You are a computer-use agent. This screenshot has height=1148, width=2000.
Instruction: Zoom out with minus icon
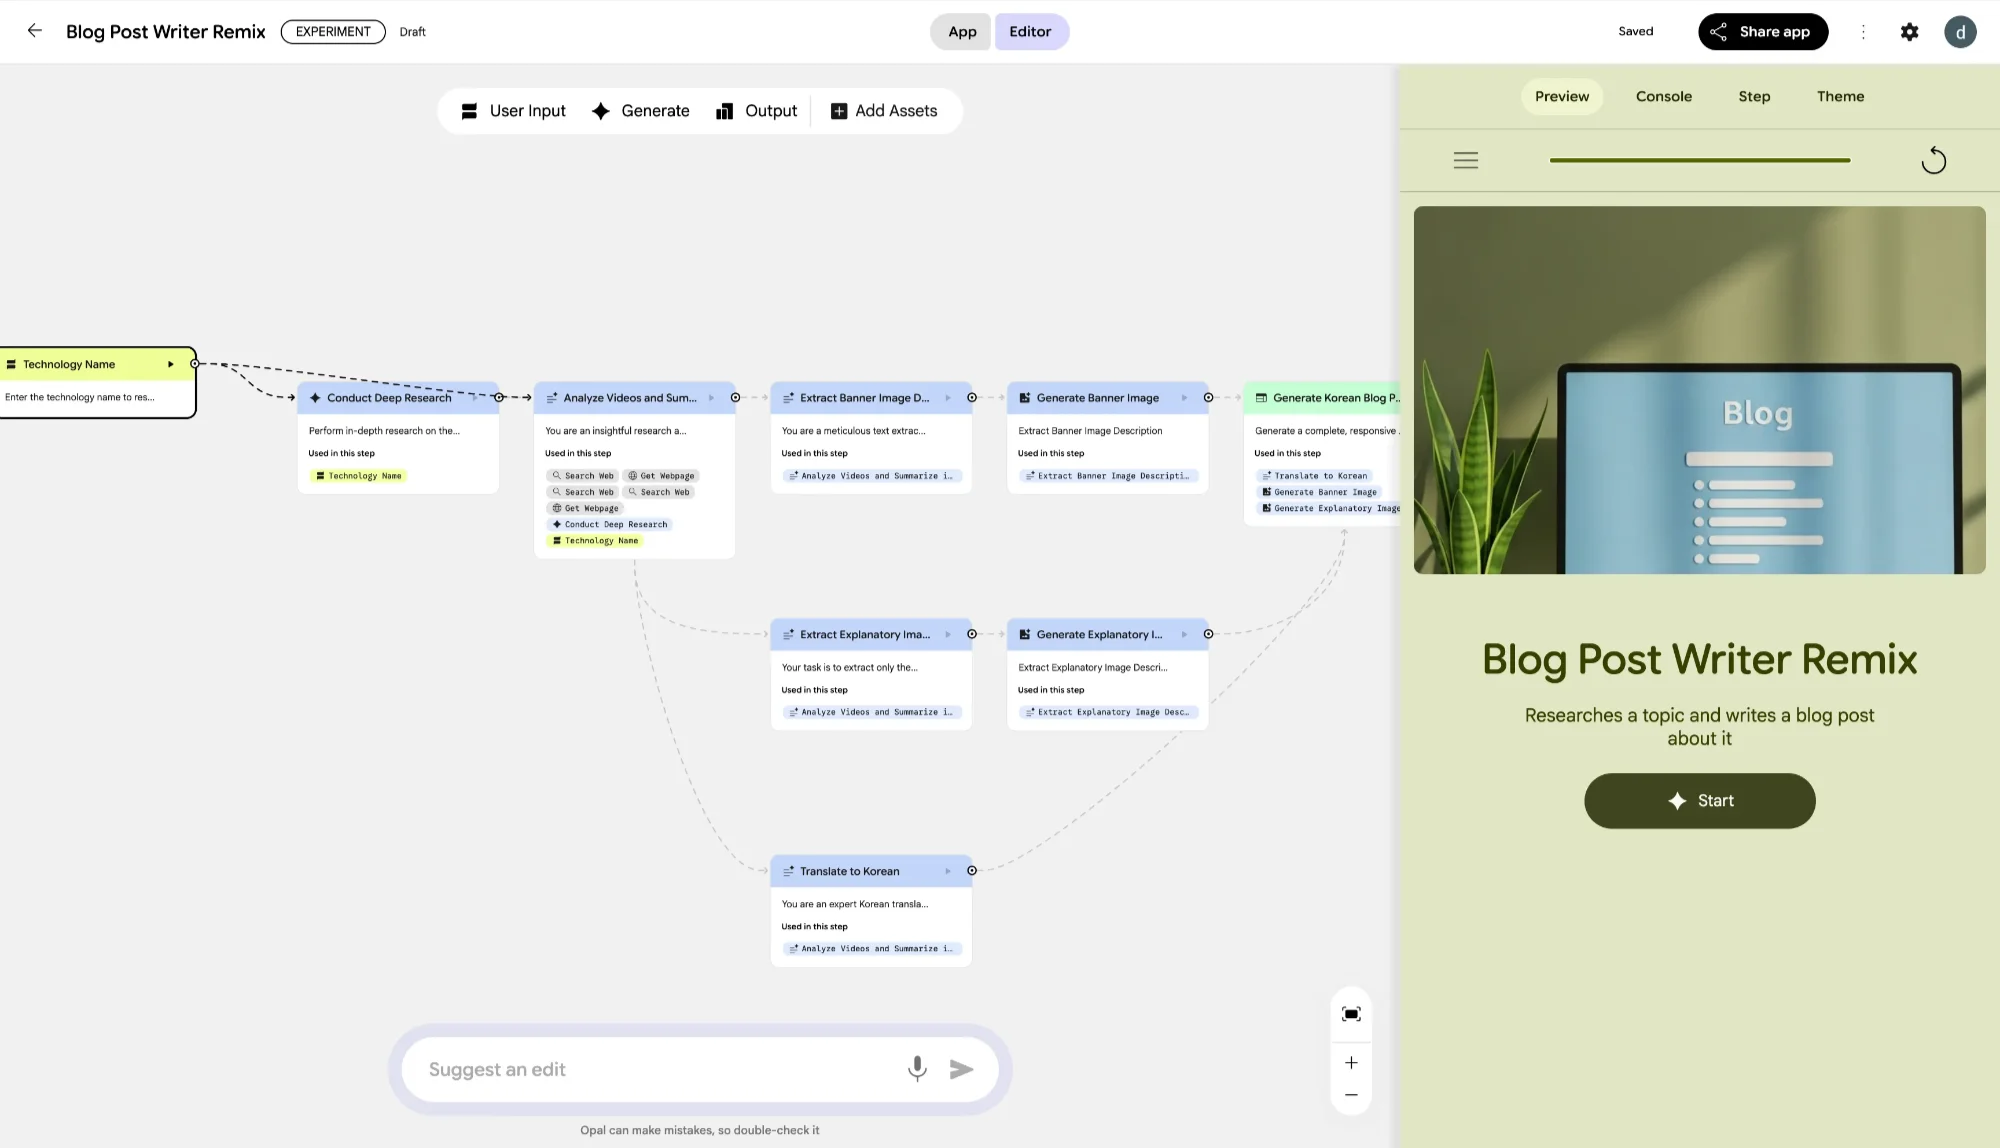pos(1351,1095)
